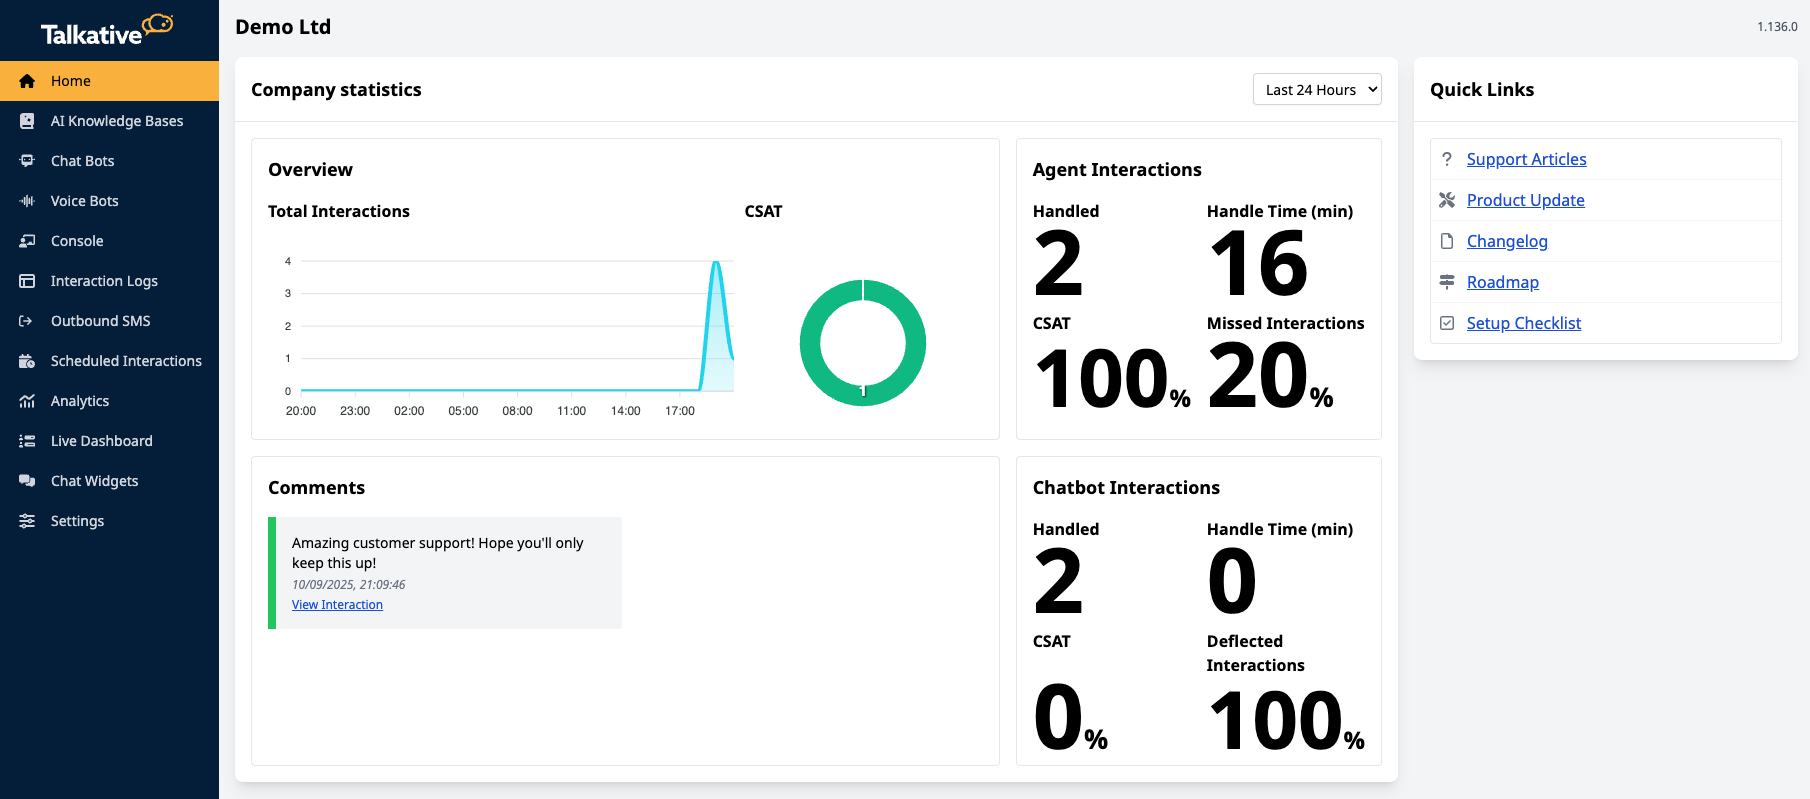Click the Talkative logo
The width and height of the screenshot is (1810, 799).
106,30
